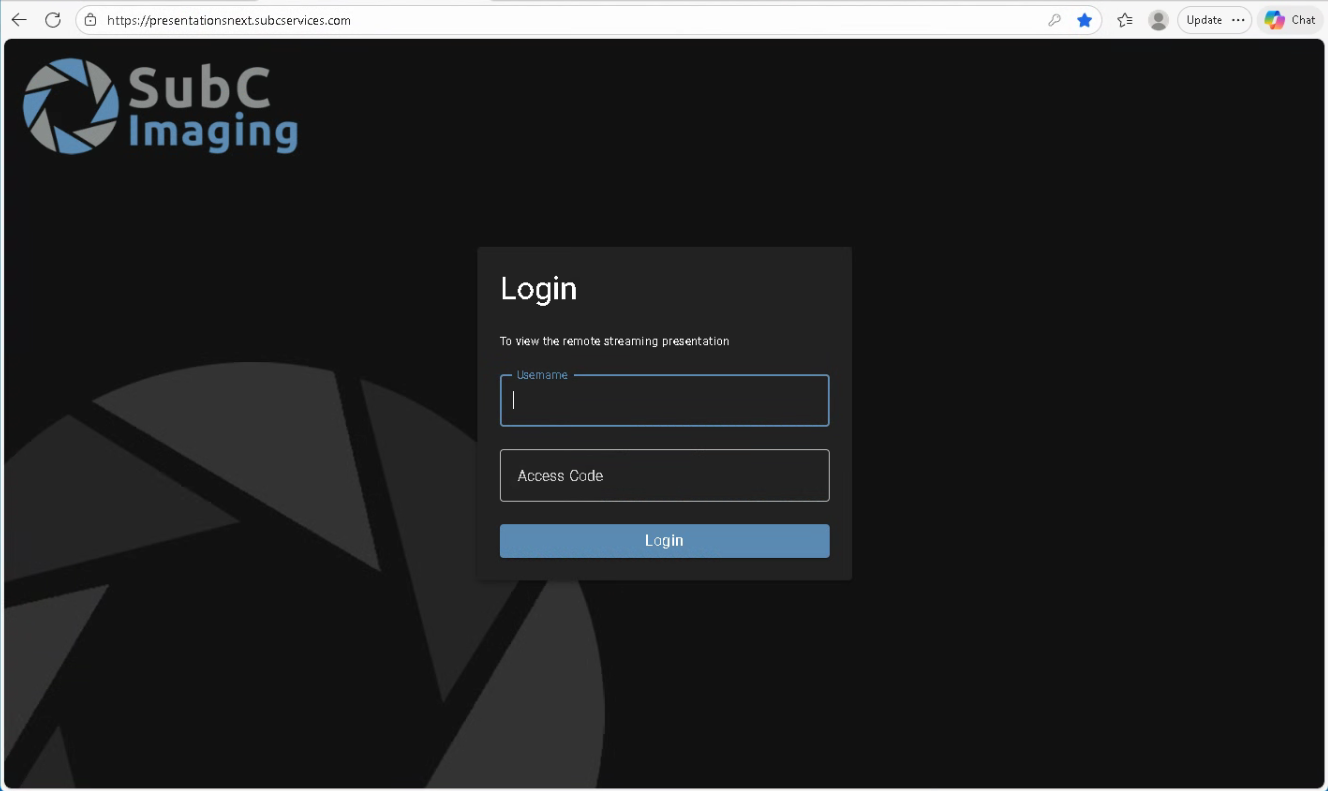Screen dimensions: 1328x791
Task: Focus the Username input field
Action: [x=664, y=401]
